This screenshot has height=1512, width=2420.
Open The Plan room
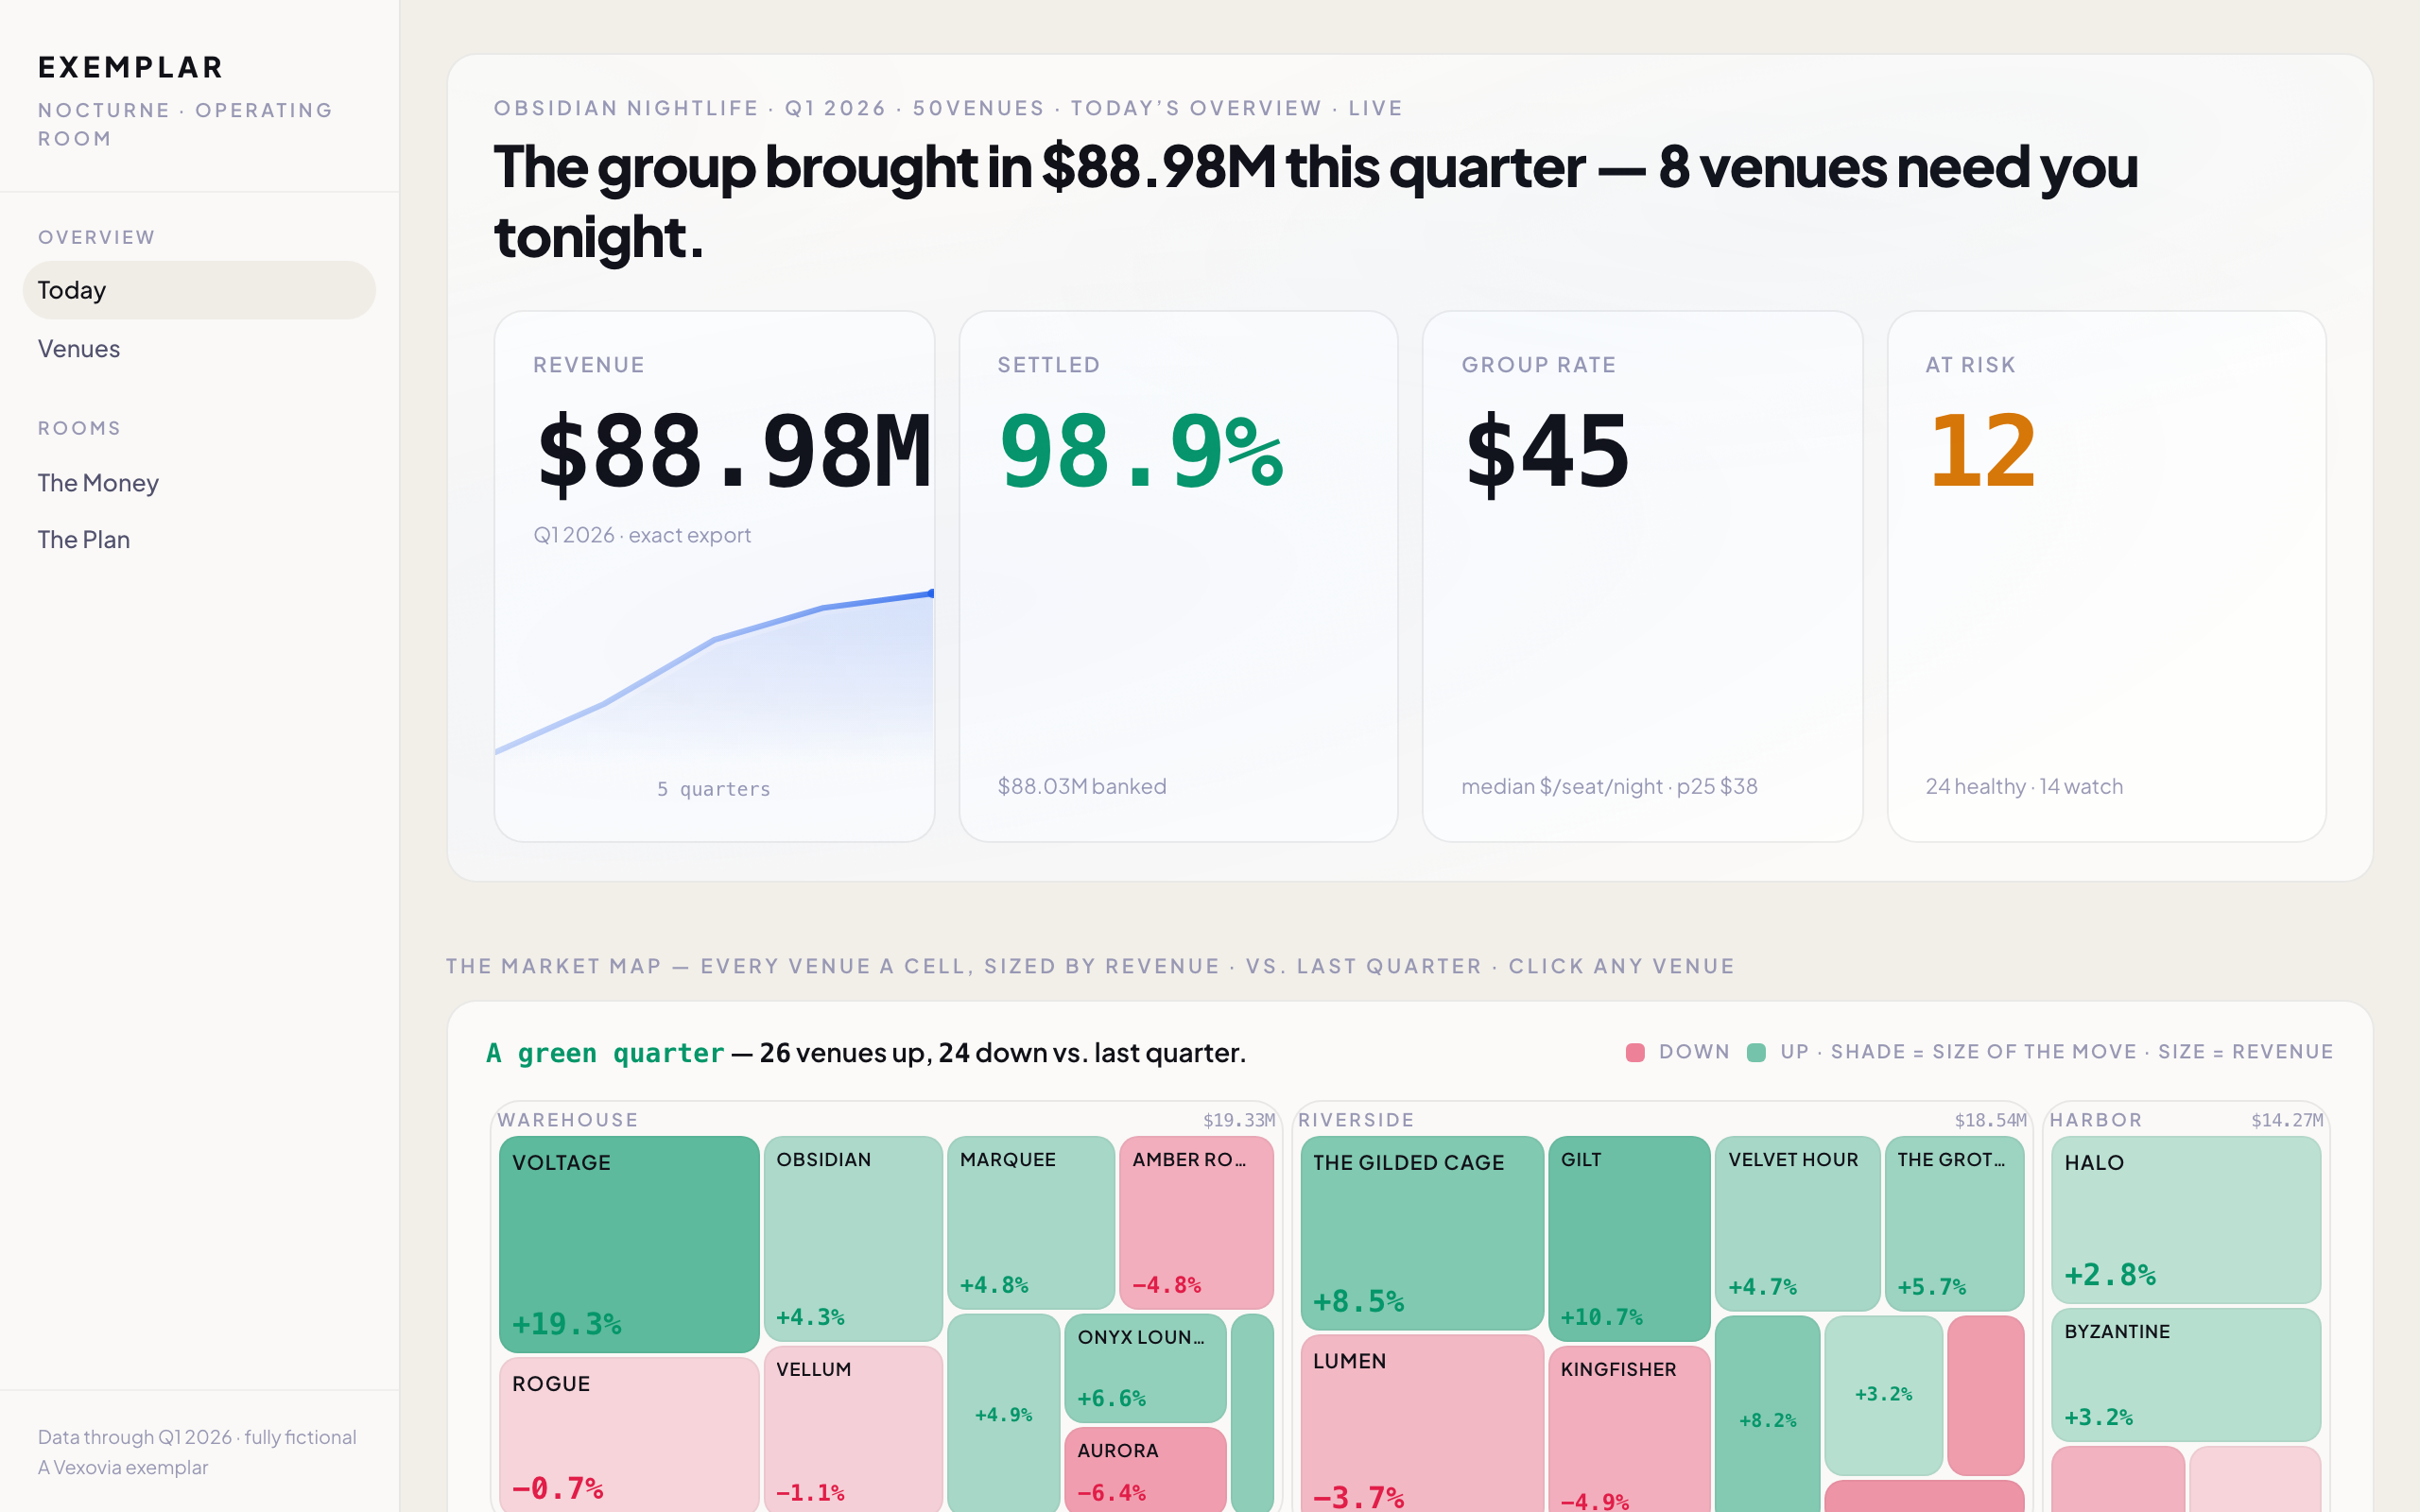coord(199,540)
